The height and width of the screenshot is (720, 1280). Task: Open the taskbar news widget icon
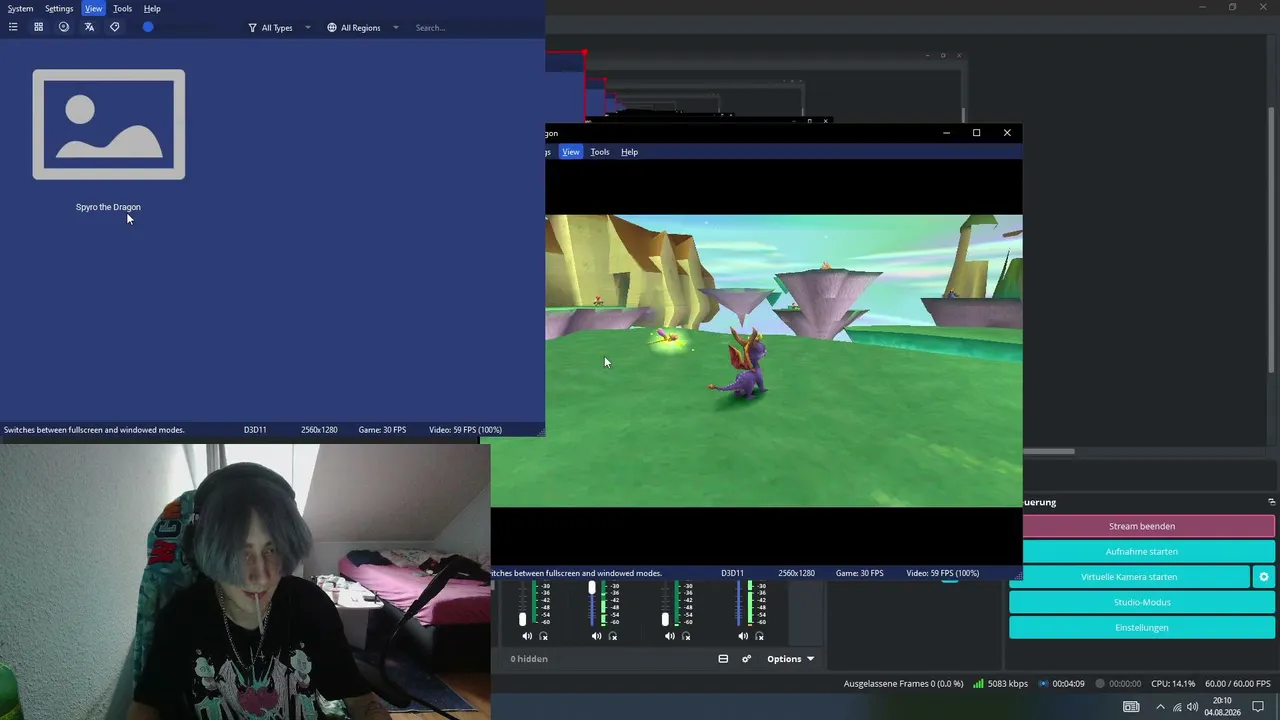pyautogui.click(x=1131, y=707)
